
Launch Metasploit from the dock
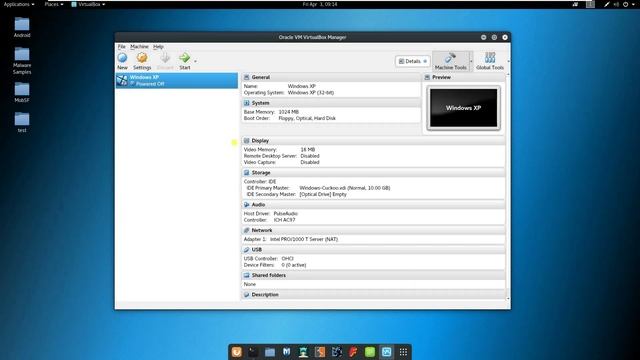pyautogui.click(x=287, y=352)
